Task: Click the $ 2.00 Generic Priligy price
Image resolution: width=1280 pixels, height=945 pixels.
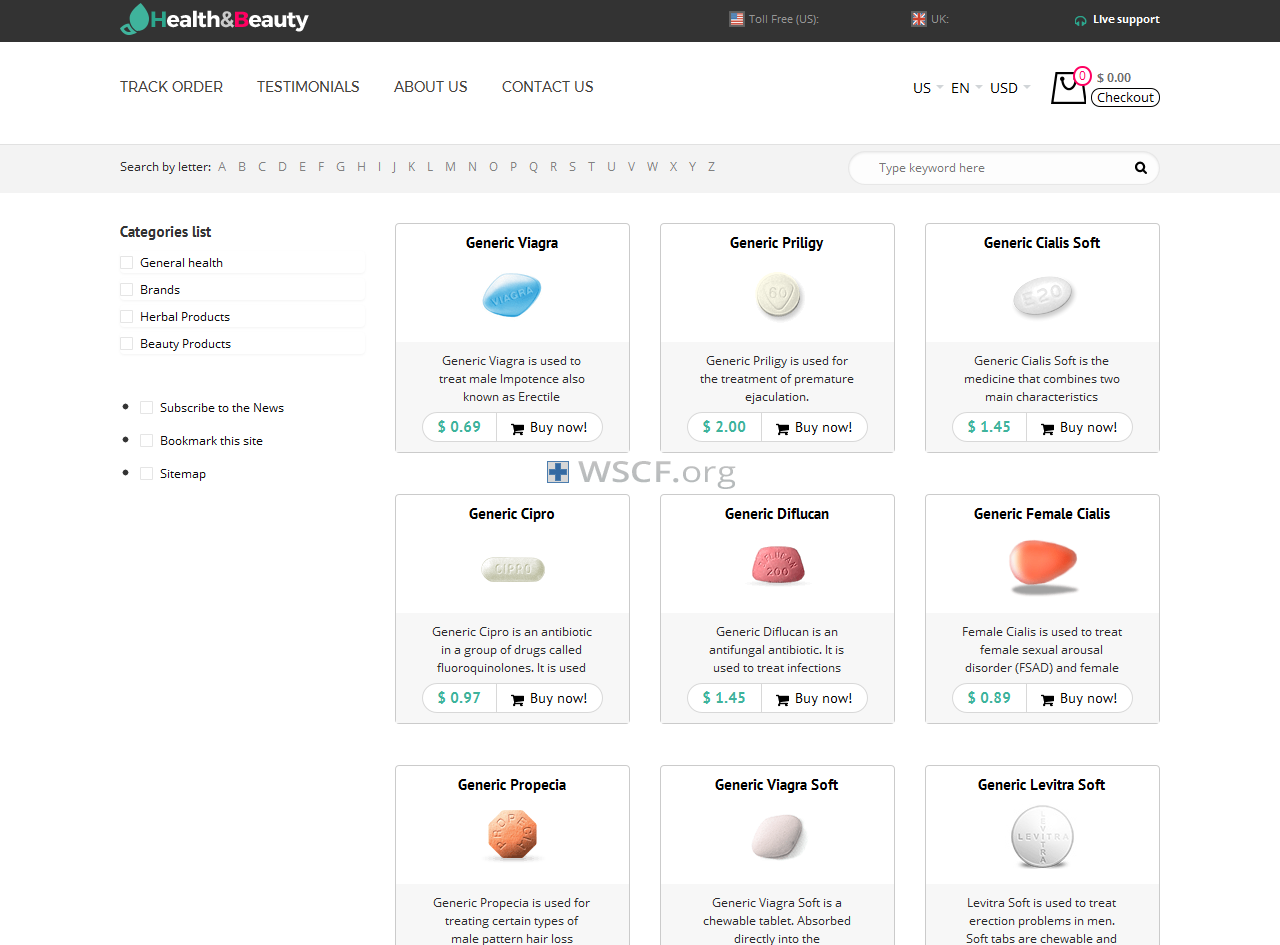Action: pyautogui.click(x=724, y=427)
